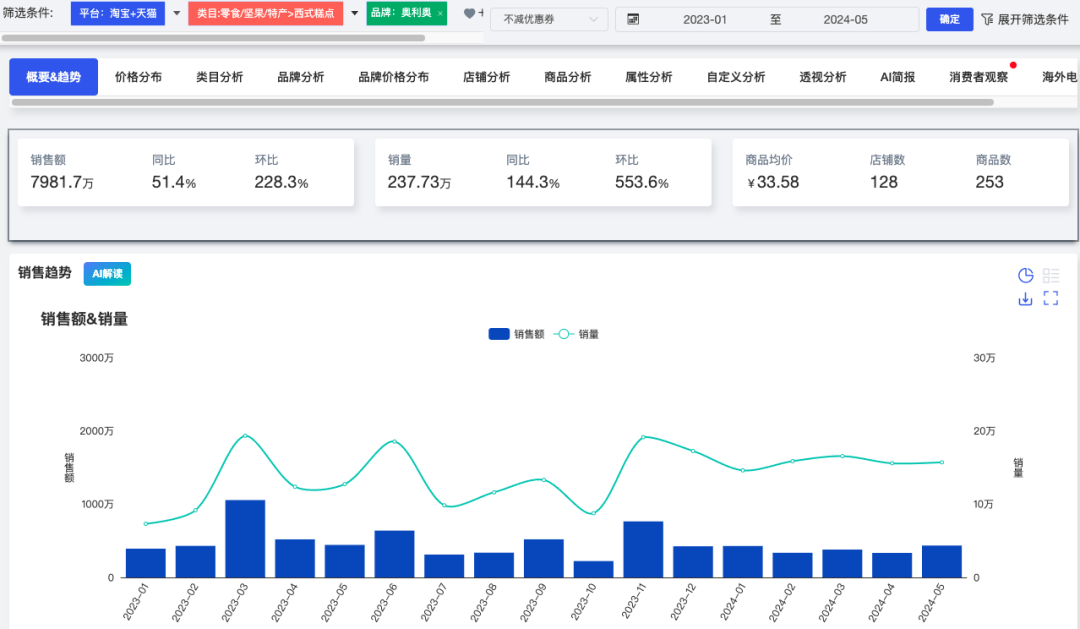Switch the sales trend chart to pie view

pos(1026,275)
